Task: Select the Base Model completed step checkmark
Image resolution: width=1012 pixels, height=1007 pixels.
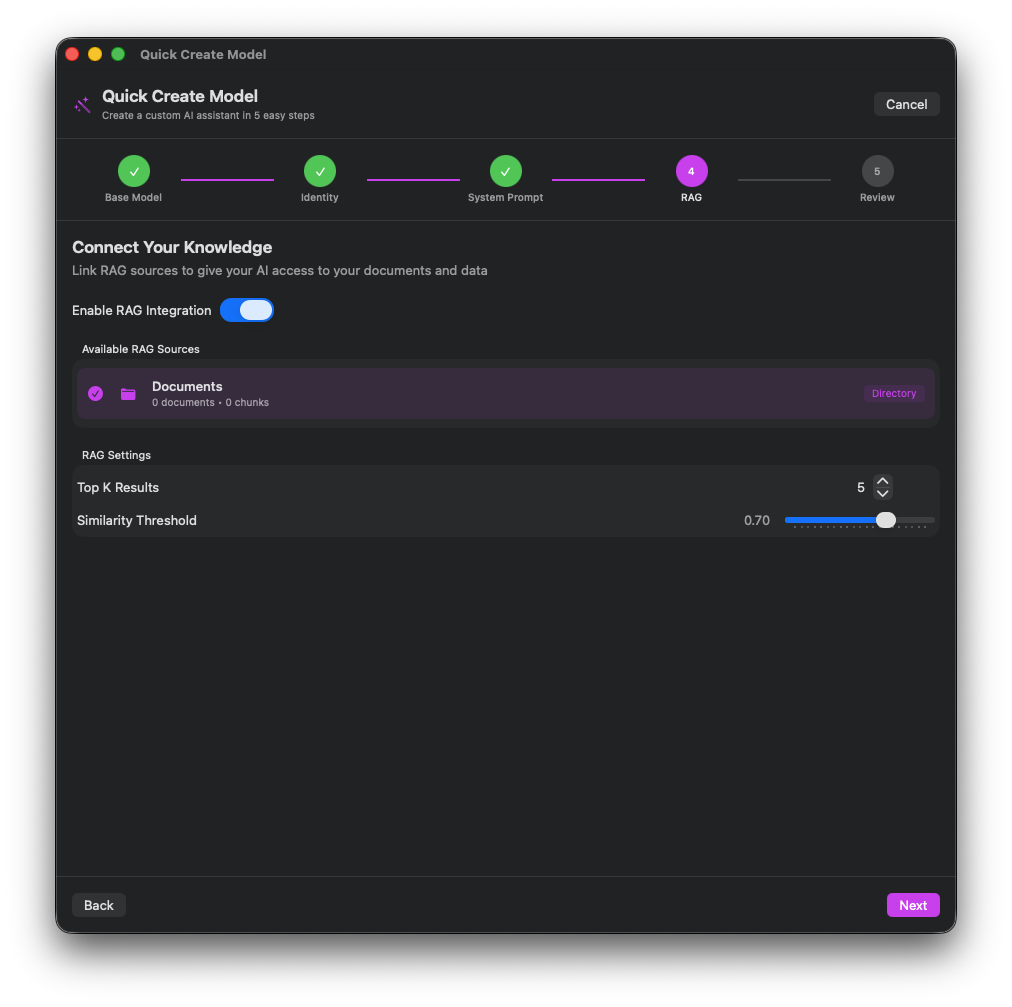Action: tap(133, 171)
